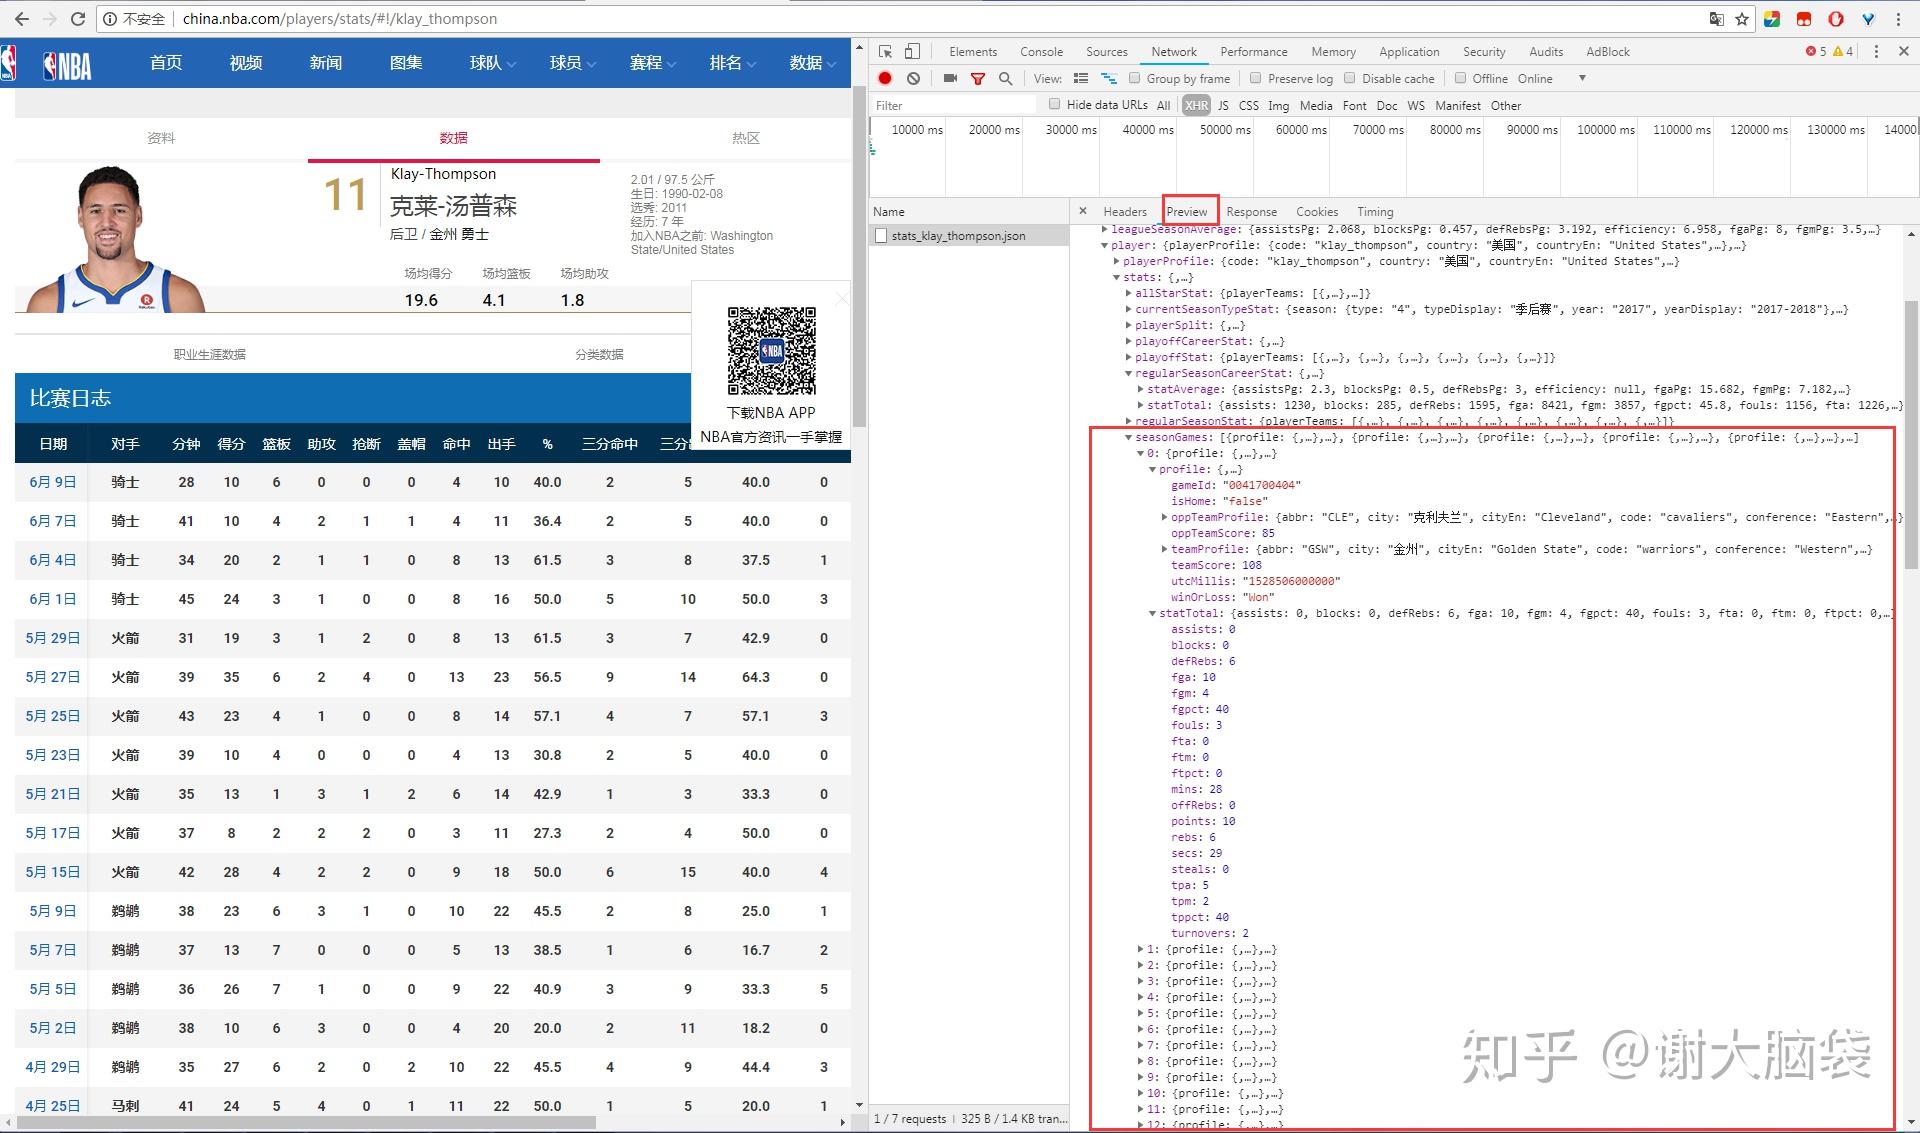Open the 6月9日 game log entry
This screenshot has height=1133, width=1920.
52,482
